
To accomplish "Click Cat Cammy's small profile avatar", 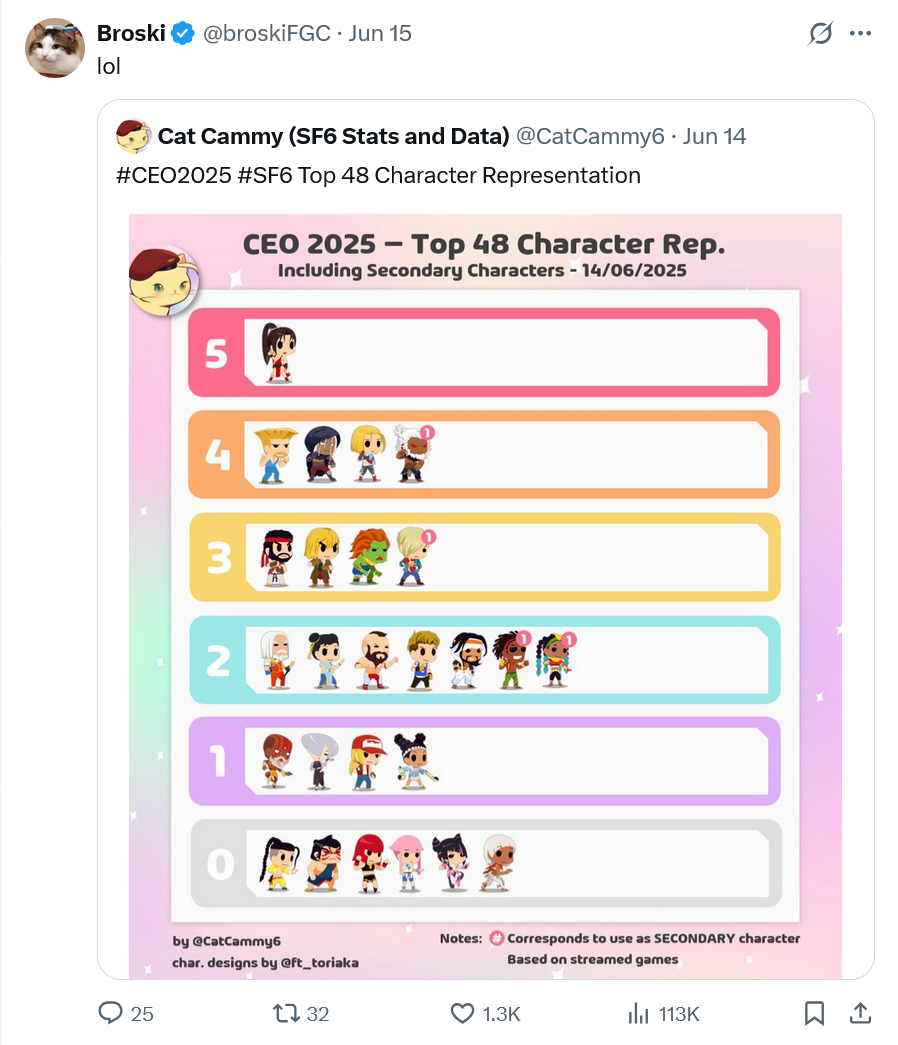I will point(133,136).
